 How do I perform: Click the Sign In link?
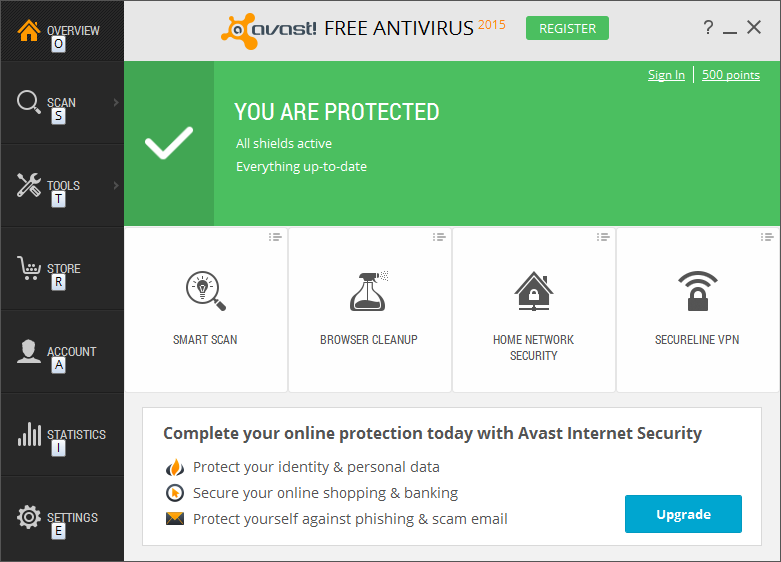[666, 75]
